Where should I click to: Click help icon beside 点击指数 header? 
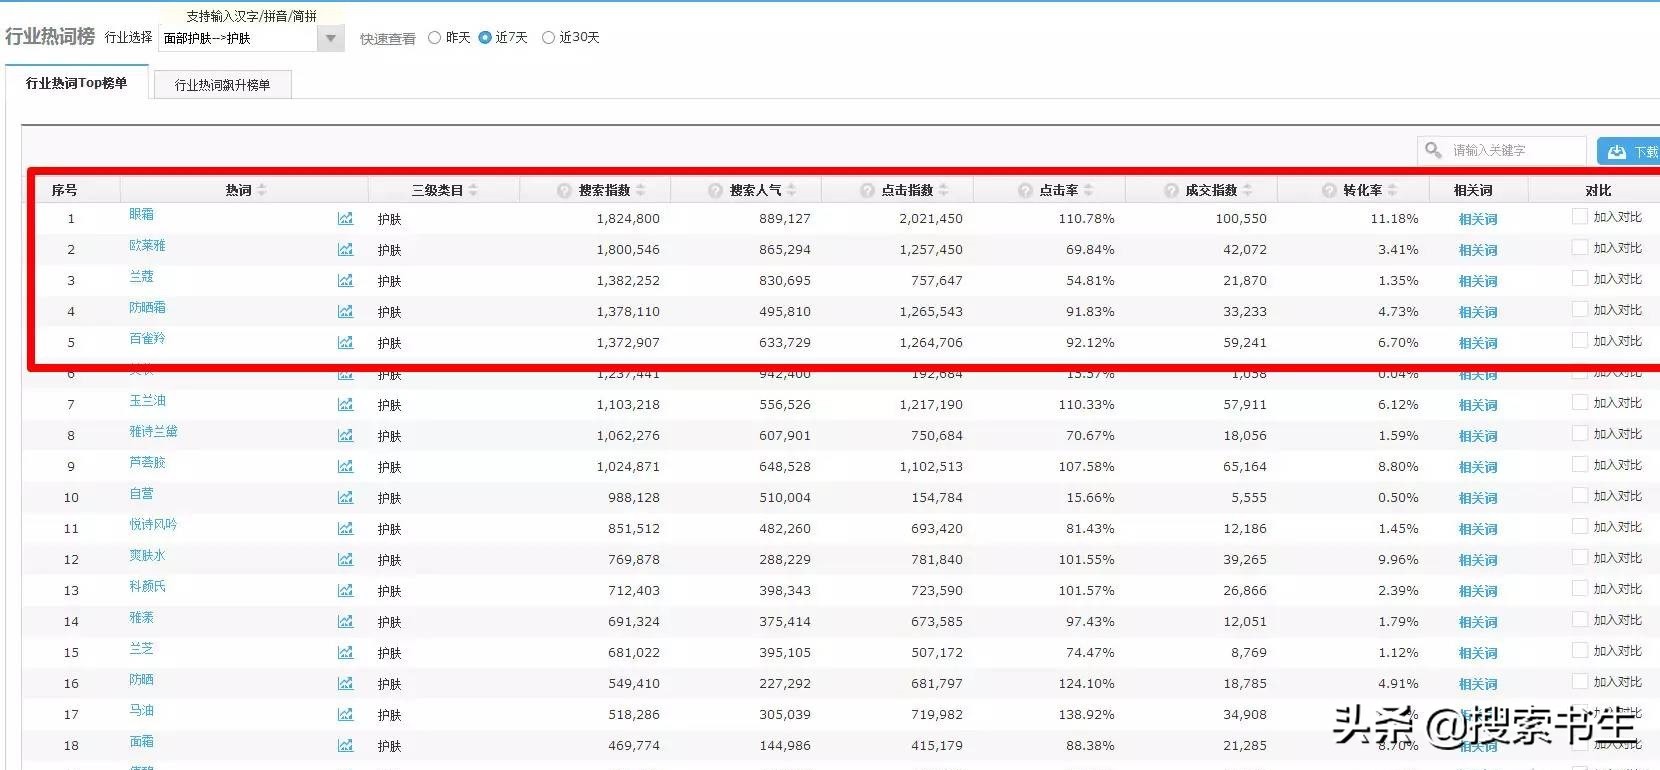(867, 190)
